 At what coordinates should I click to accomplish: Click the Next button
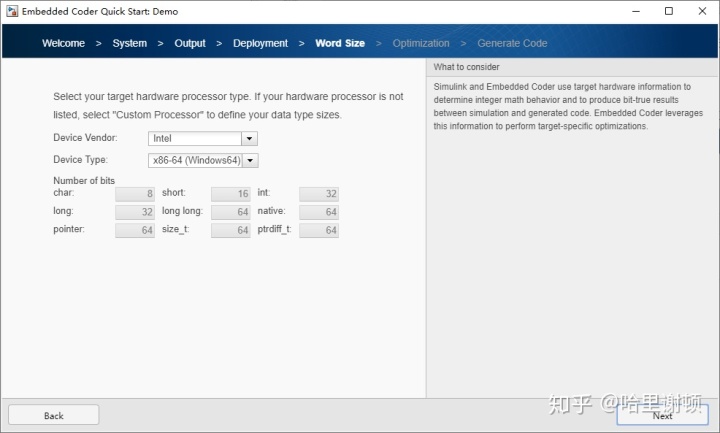coord(662,415)
